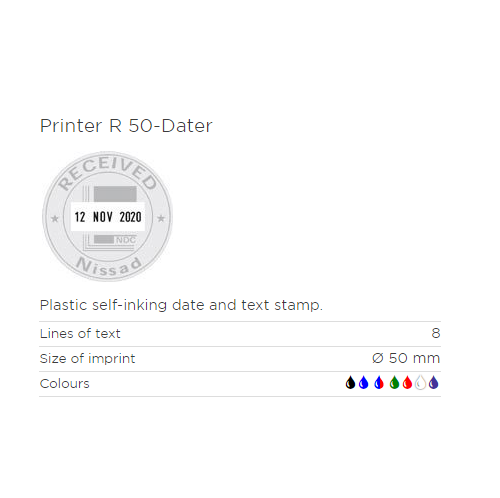Click the right star on the stamp

click(x=161, y=218)
